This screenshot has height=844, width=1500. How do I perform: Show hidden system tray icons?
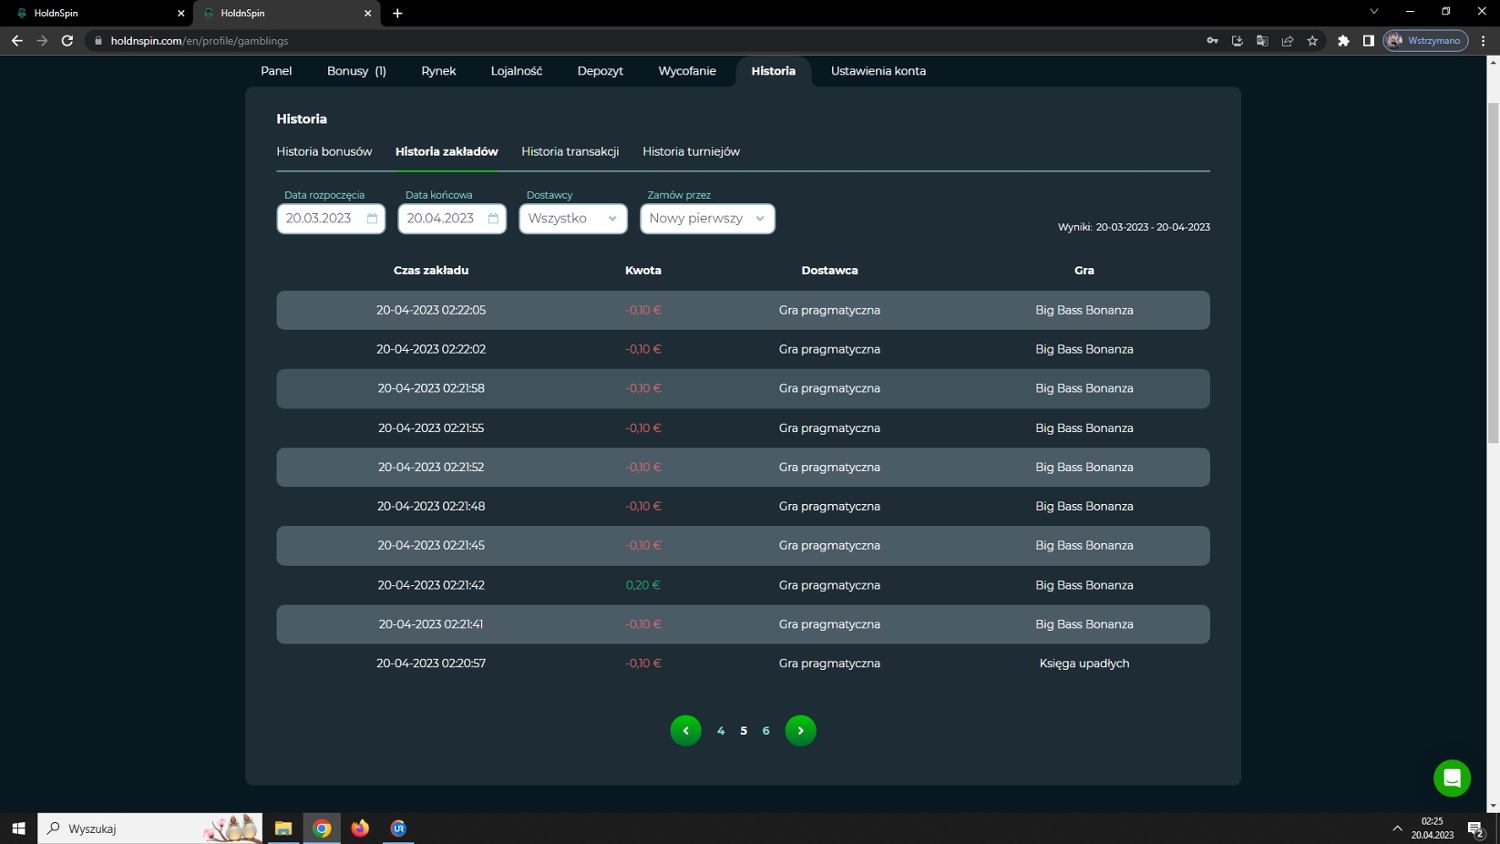pyautogui.click(x=1397, y=828)
